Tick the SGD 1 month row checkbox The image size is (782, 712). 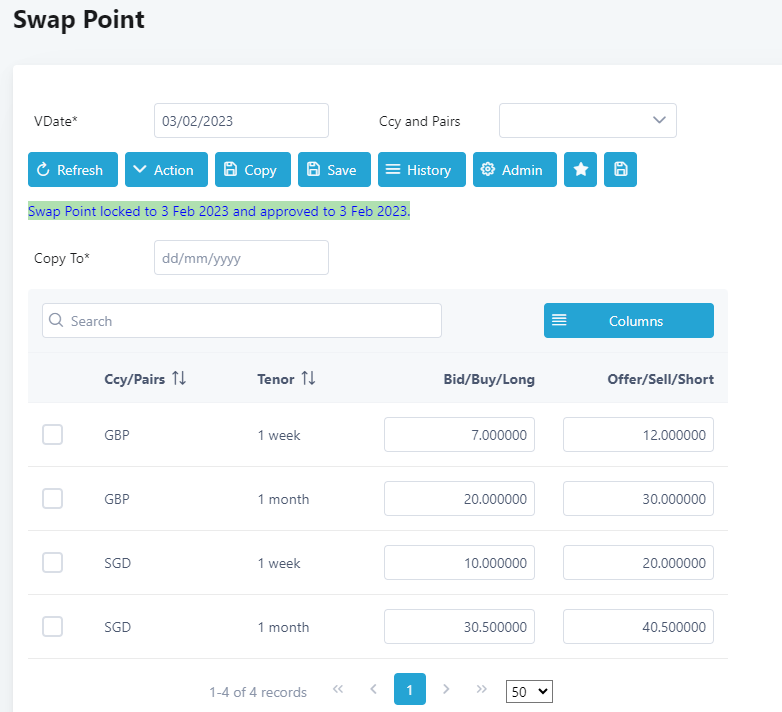point(52,627)
